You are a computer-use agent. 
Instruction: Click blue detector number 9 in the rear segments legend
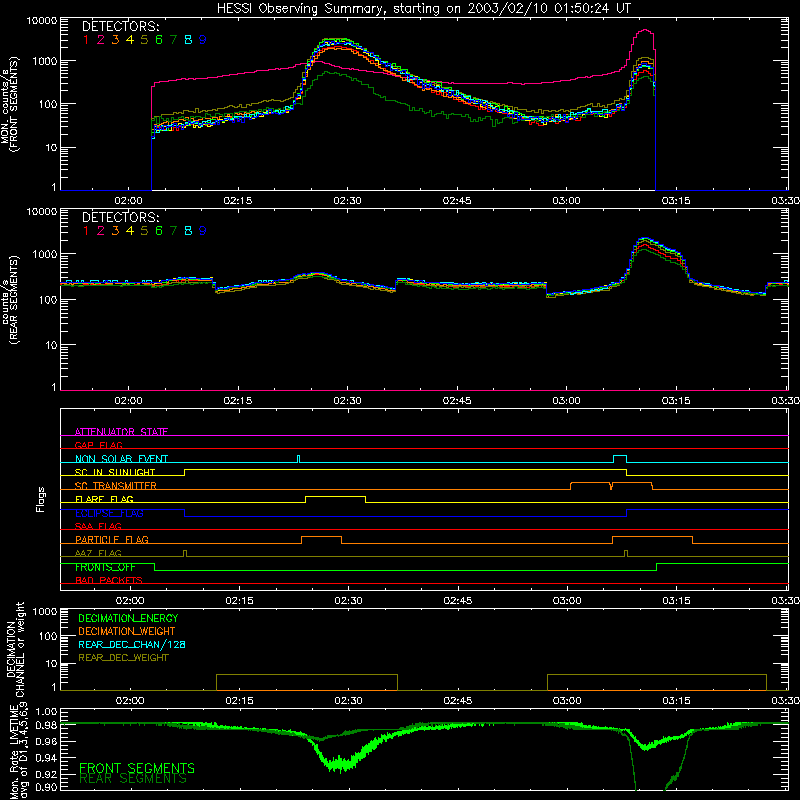203,231
